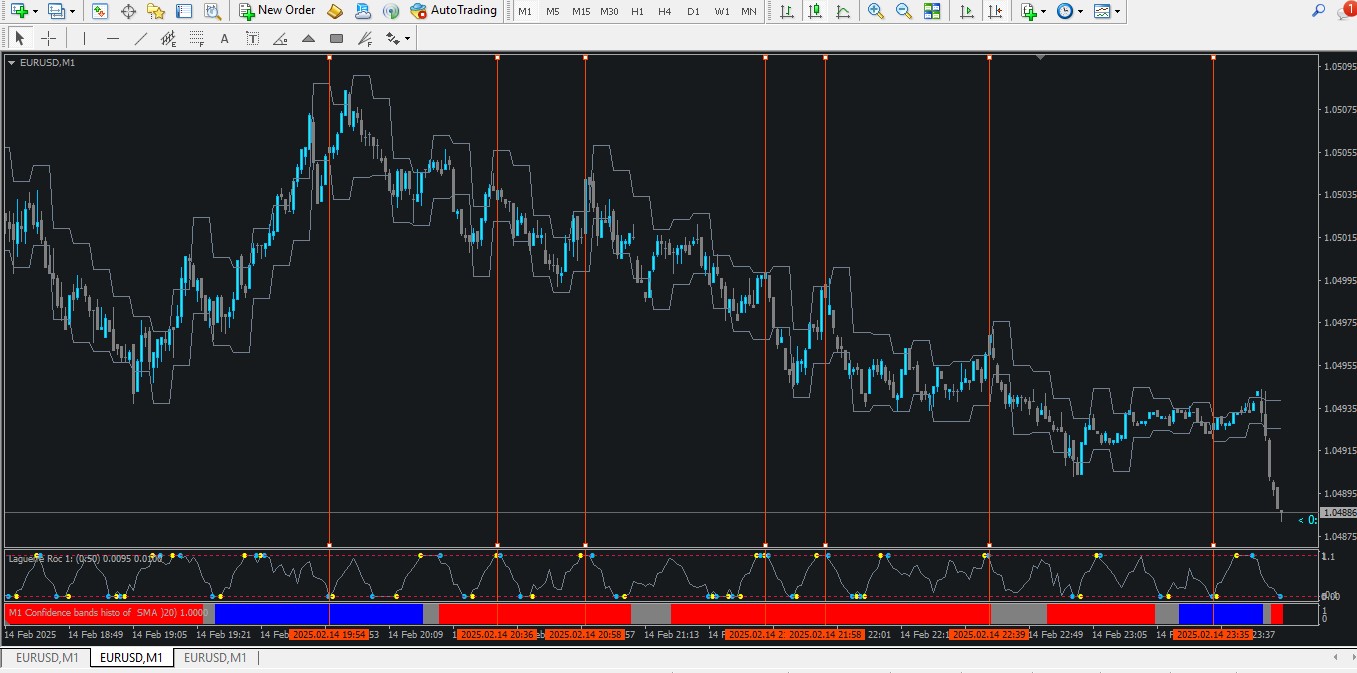Select the Text 'A' tool

click(224, 39)
